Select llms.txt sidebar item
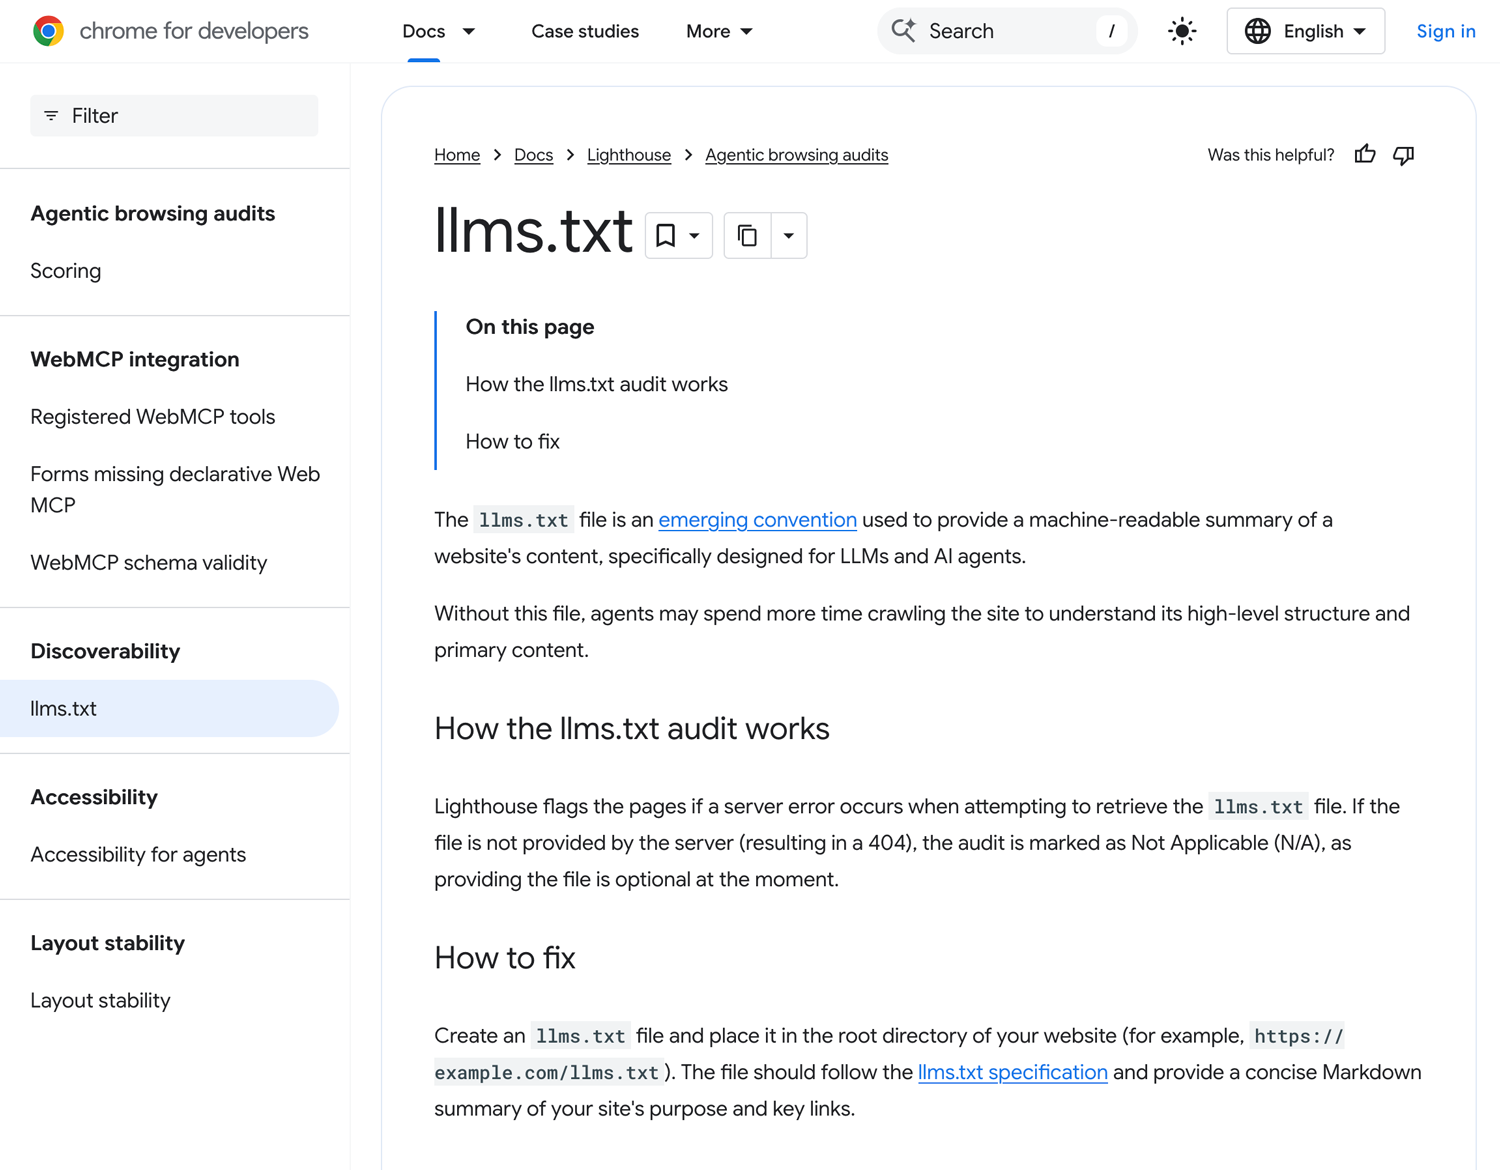This screenshot has height=1170, width=1500. (x=169, y=709)
